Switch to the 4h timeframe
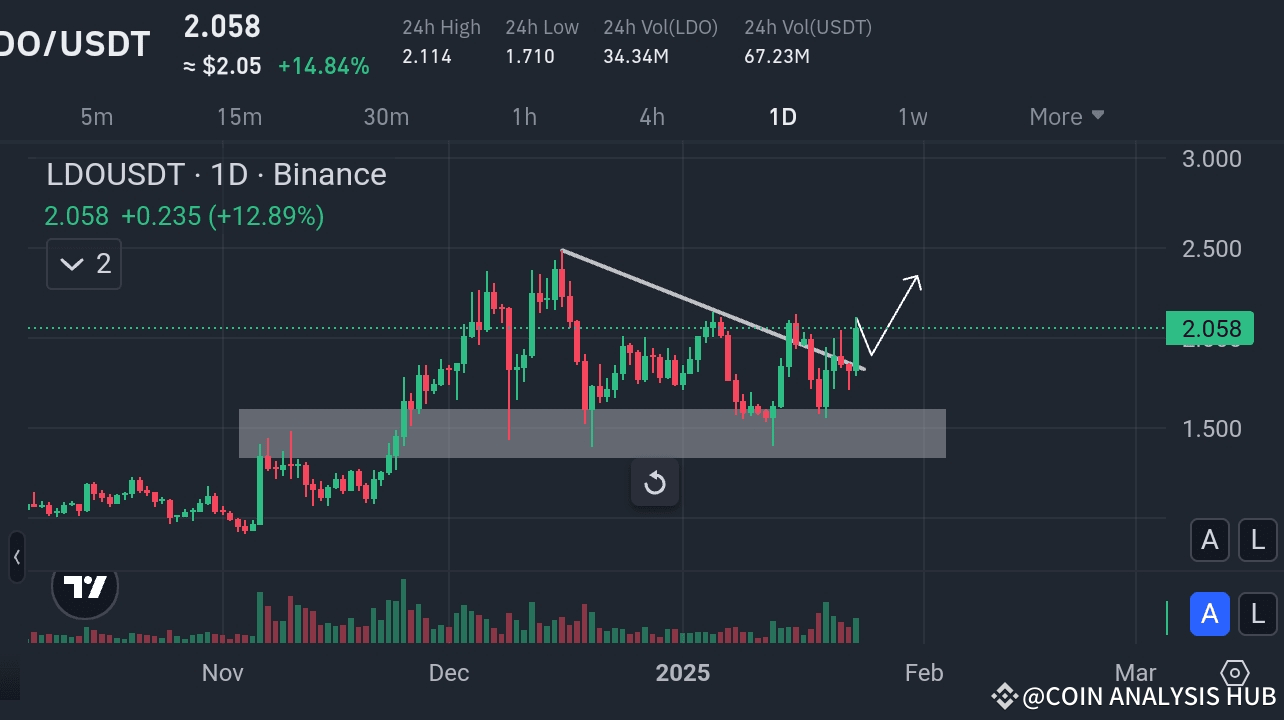The height and width of the screenshot is (720, 1284). pyautogui.click(x=651, y=116)
